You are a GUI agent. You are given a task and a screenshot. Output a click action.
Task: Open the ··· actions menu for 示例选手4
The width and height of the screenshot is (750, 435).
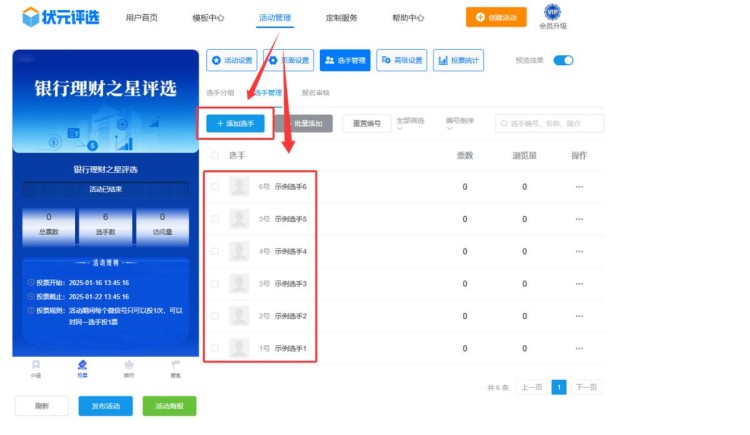coord(578,252)
